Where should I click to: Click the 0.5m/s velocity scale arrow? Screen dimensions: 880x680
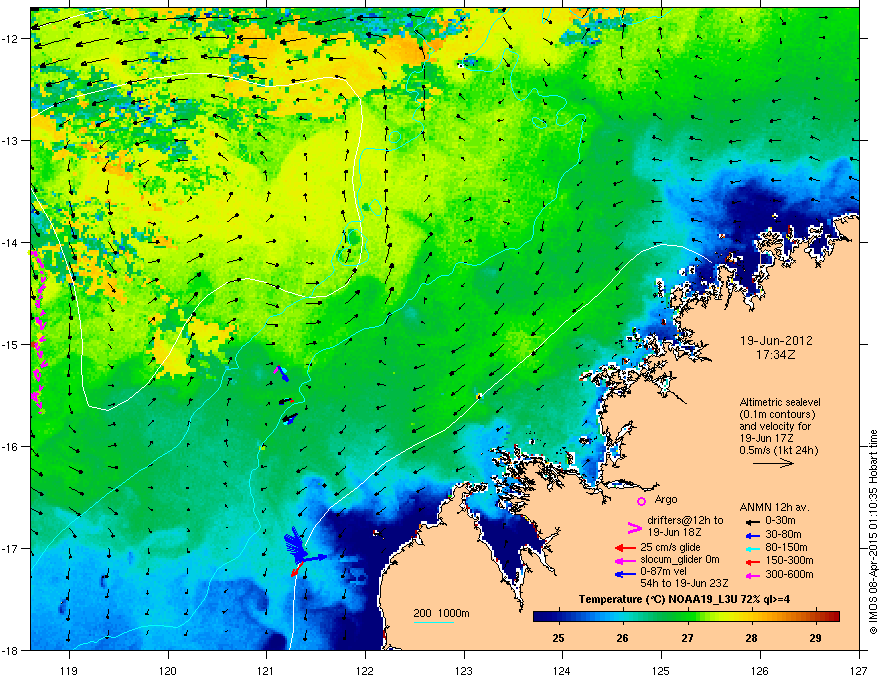[773, 463]
